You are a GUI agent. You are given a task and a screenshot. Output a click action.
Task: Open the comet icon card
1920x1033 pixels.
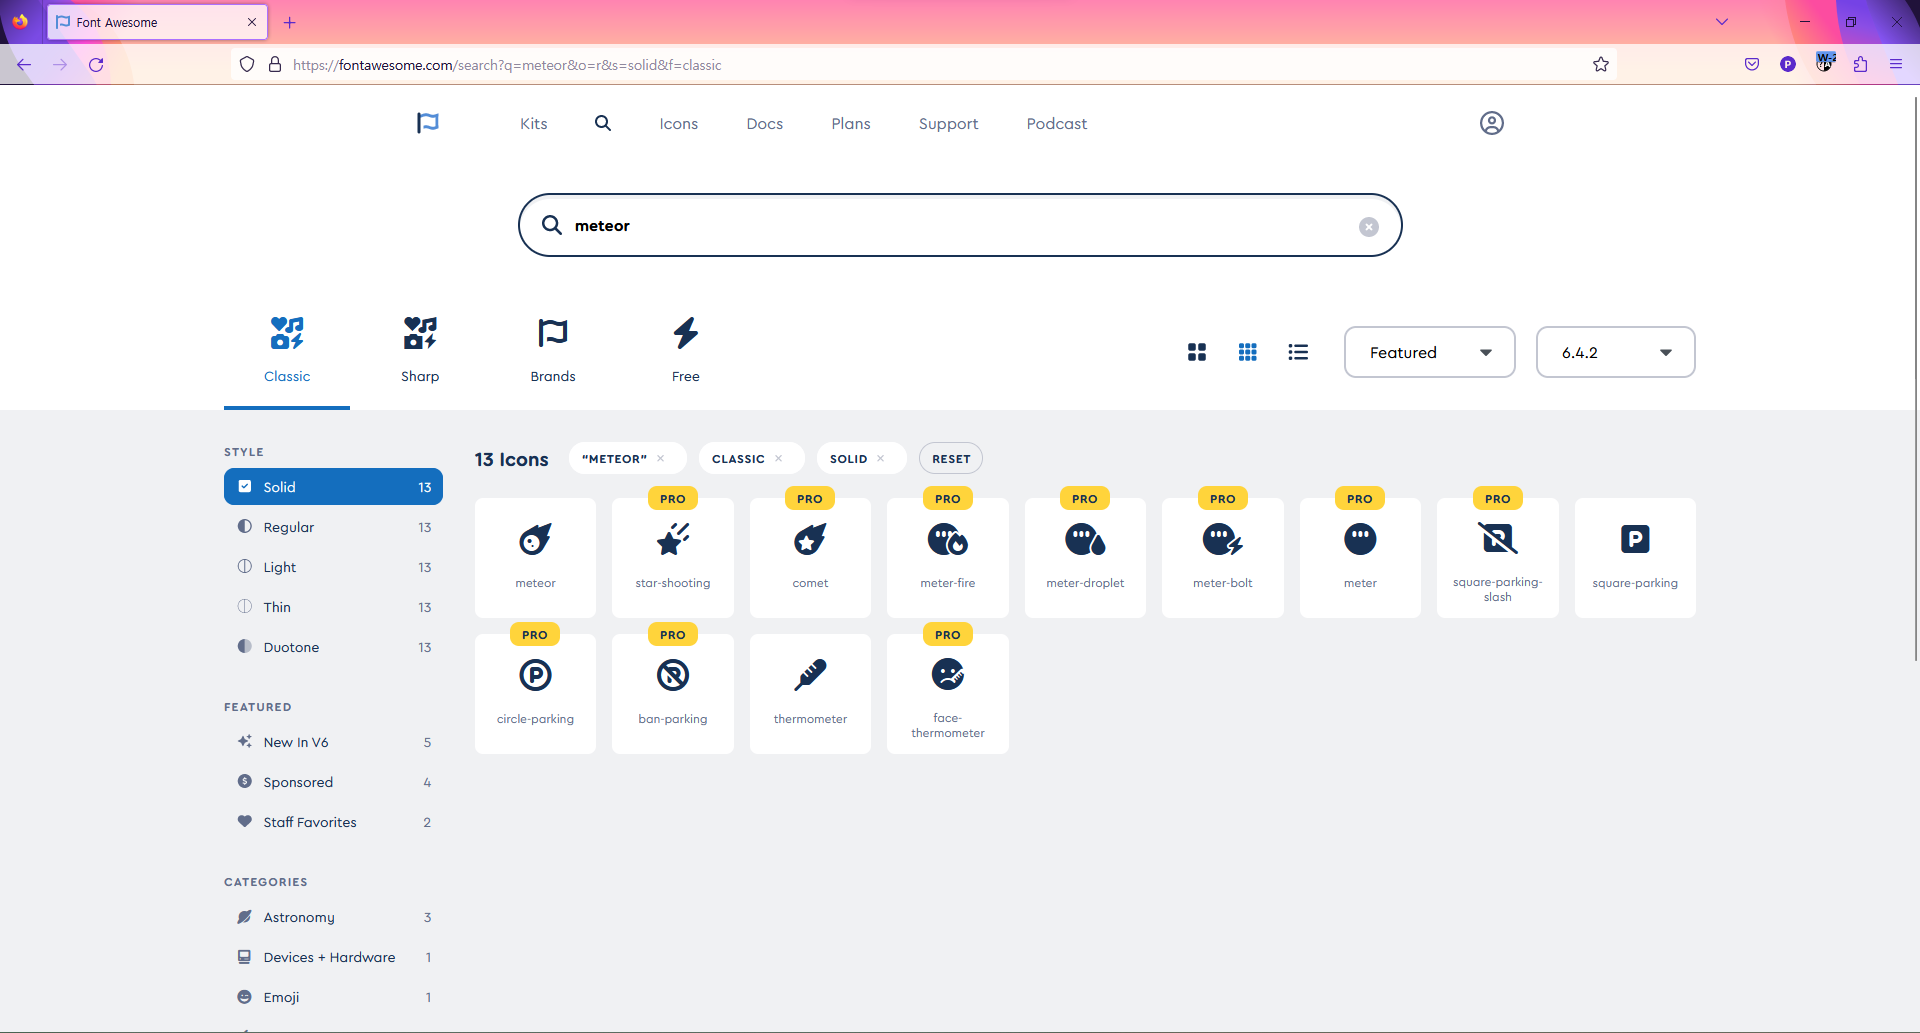coord(810,558)
